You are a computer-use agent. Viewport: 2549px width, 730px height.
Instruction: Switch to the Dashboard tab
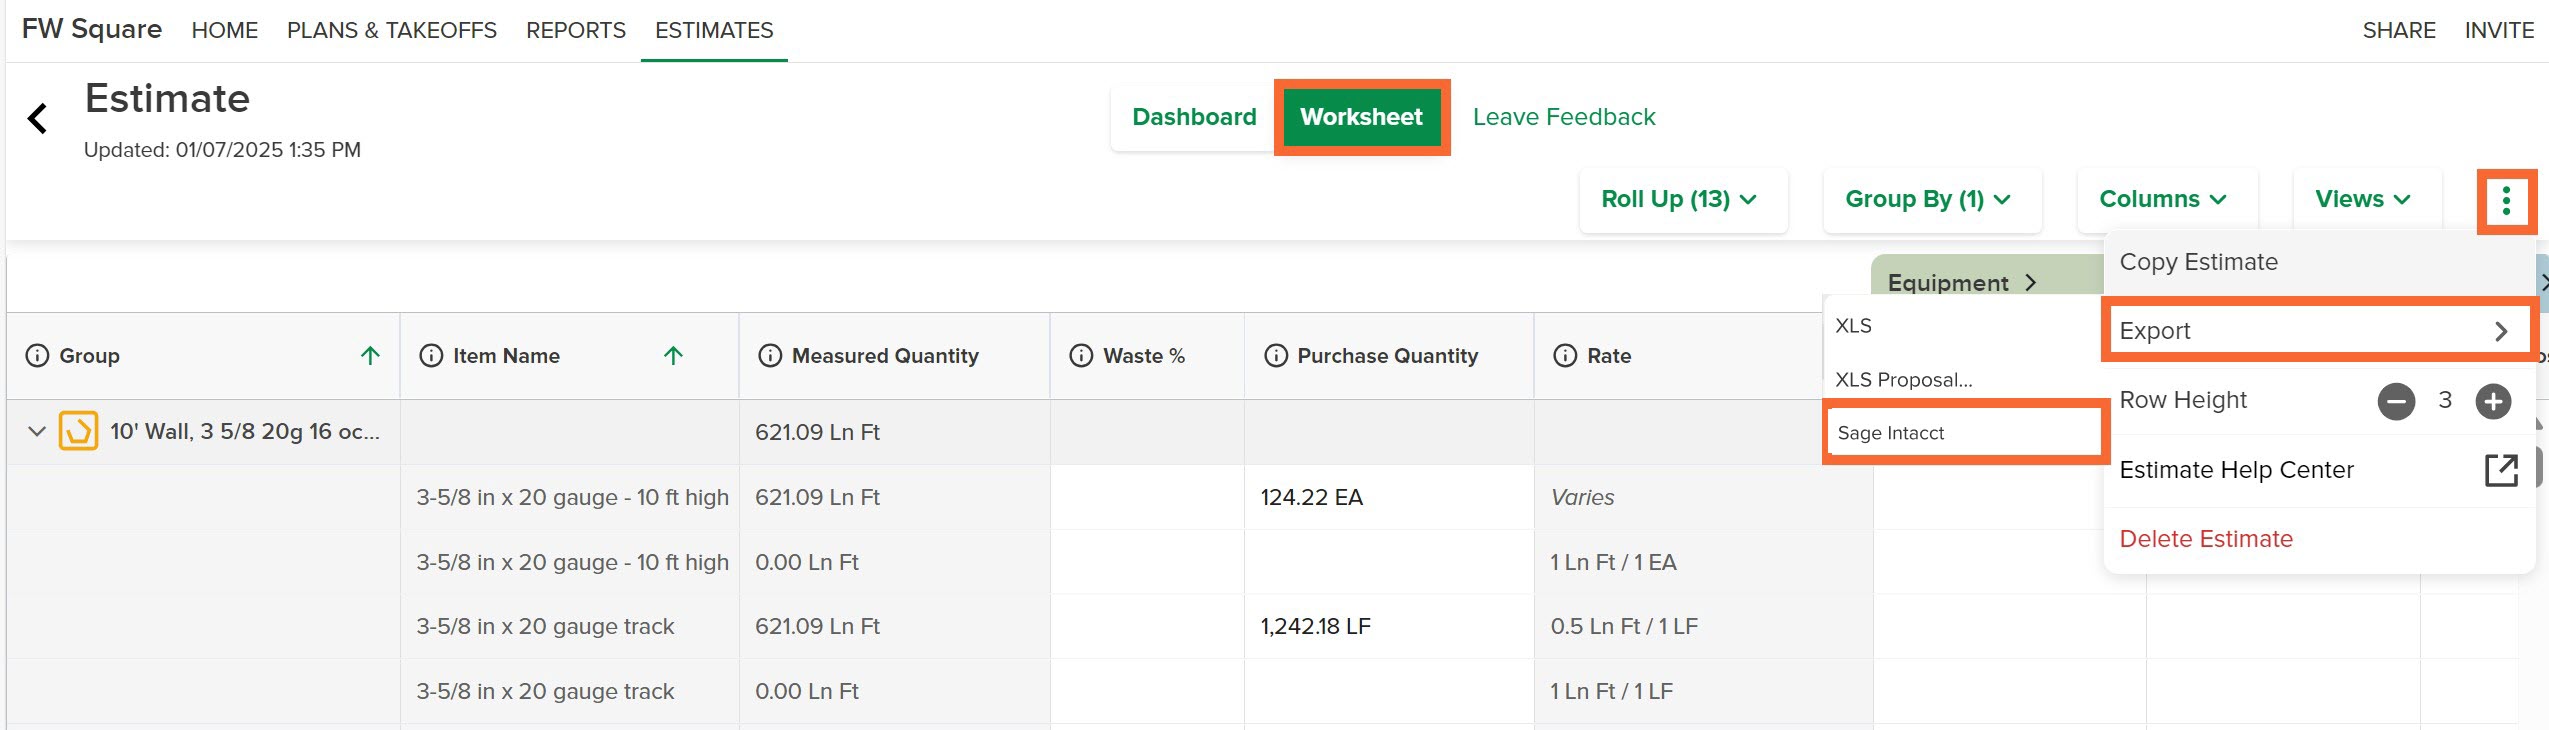[1194, 117]
